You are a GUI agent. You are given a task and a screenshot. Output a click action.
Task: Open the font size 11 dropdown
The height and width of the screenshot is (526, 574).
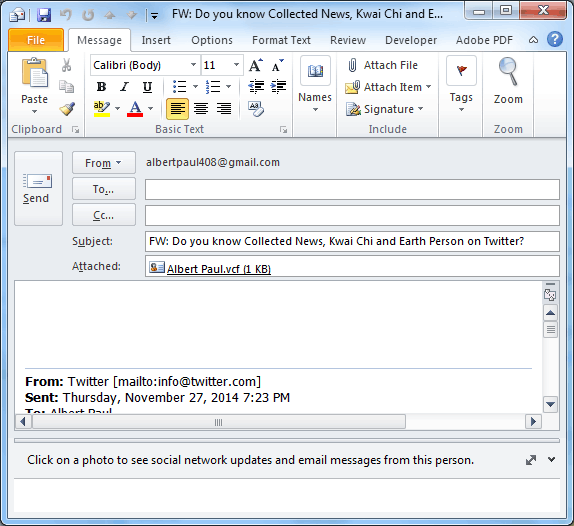click(236, 65)
